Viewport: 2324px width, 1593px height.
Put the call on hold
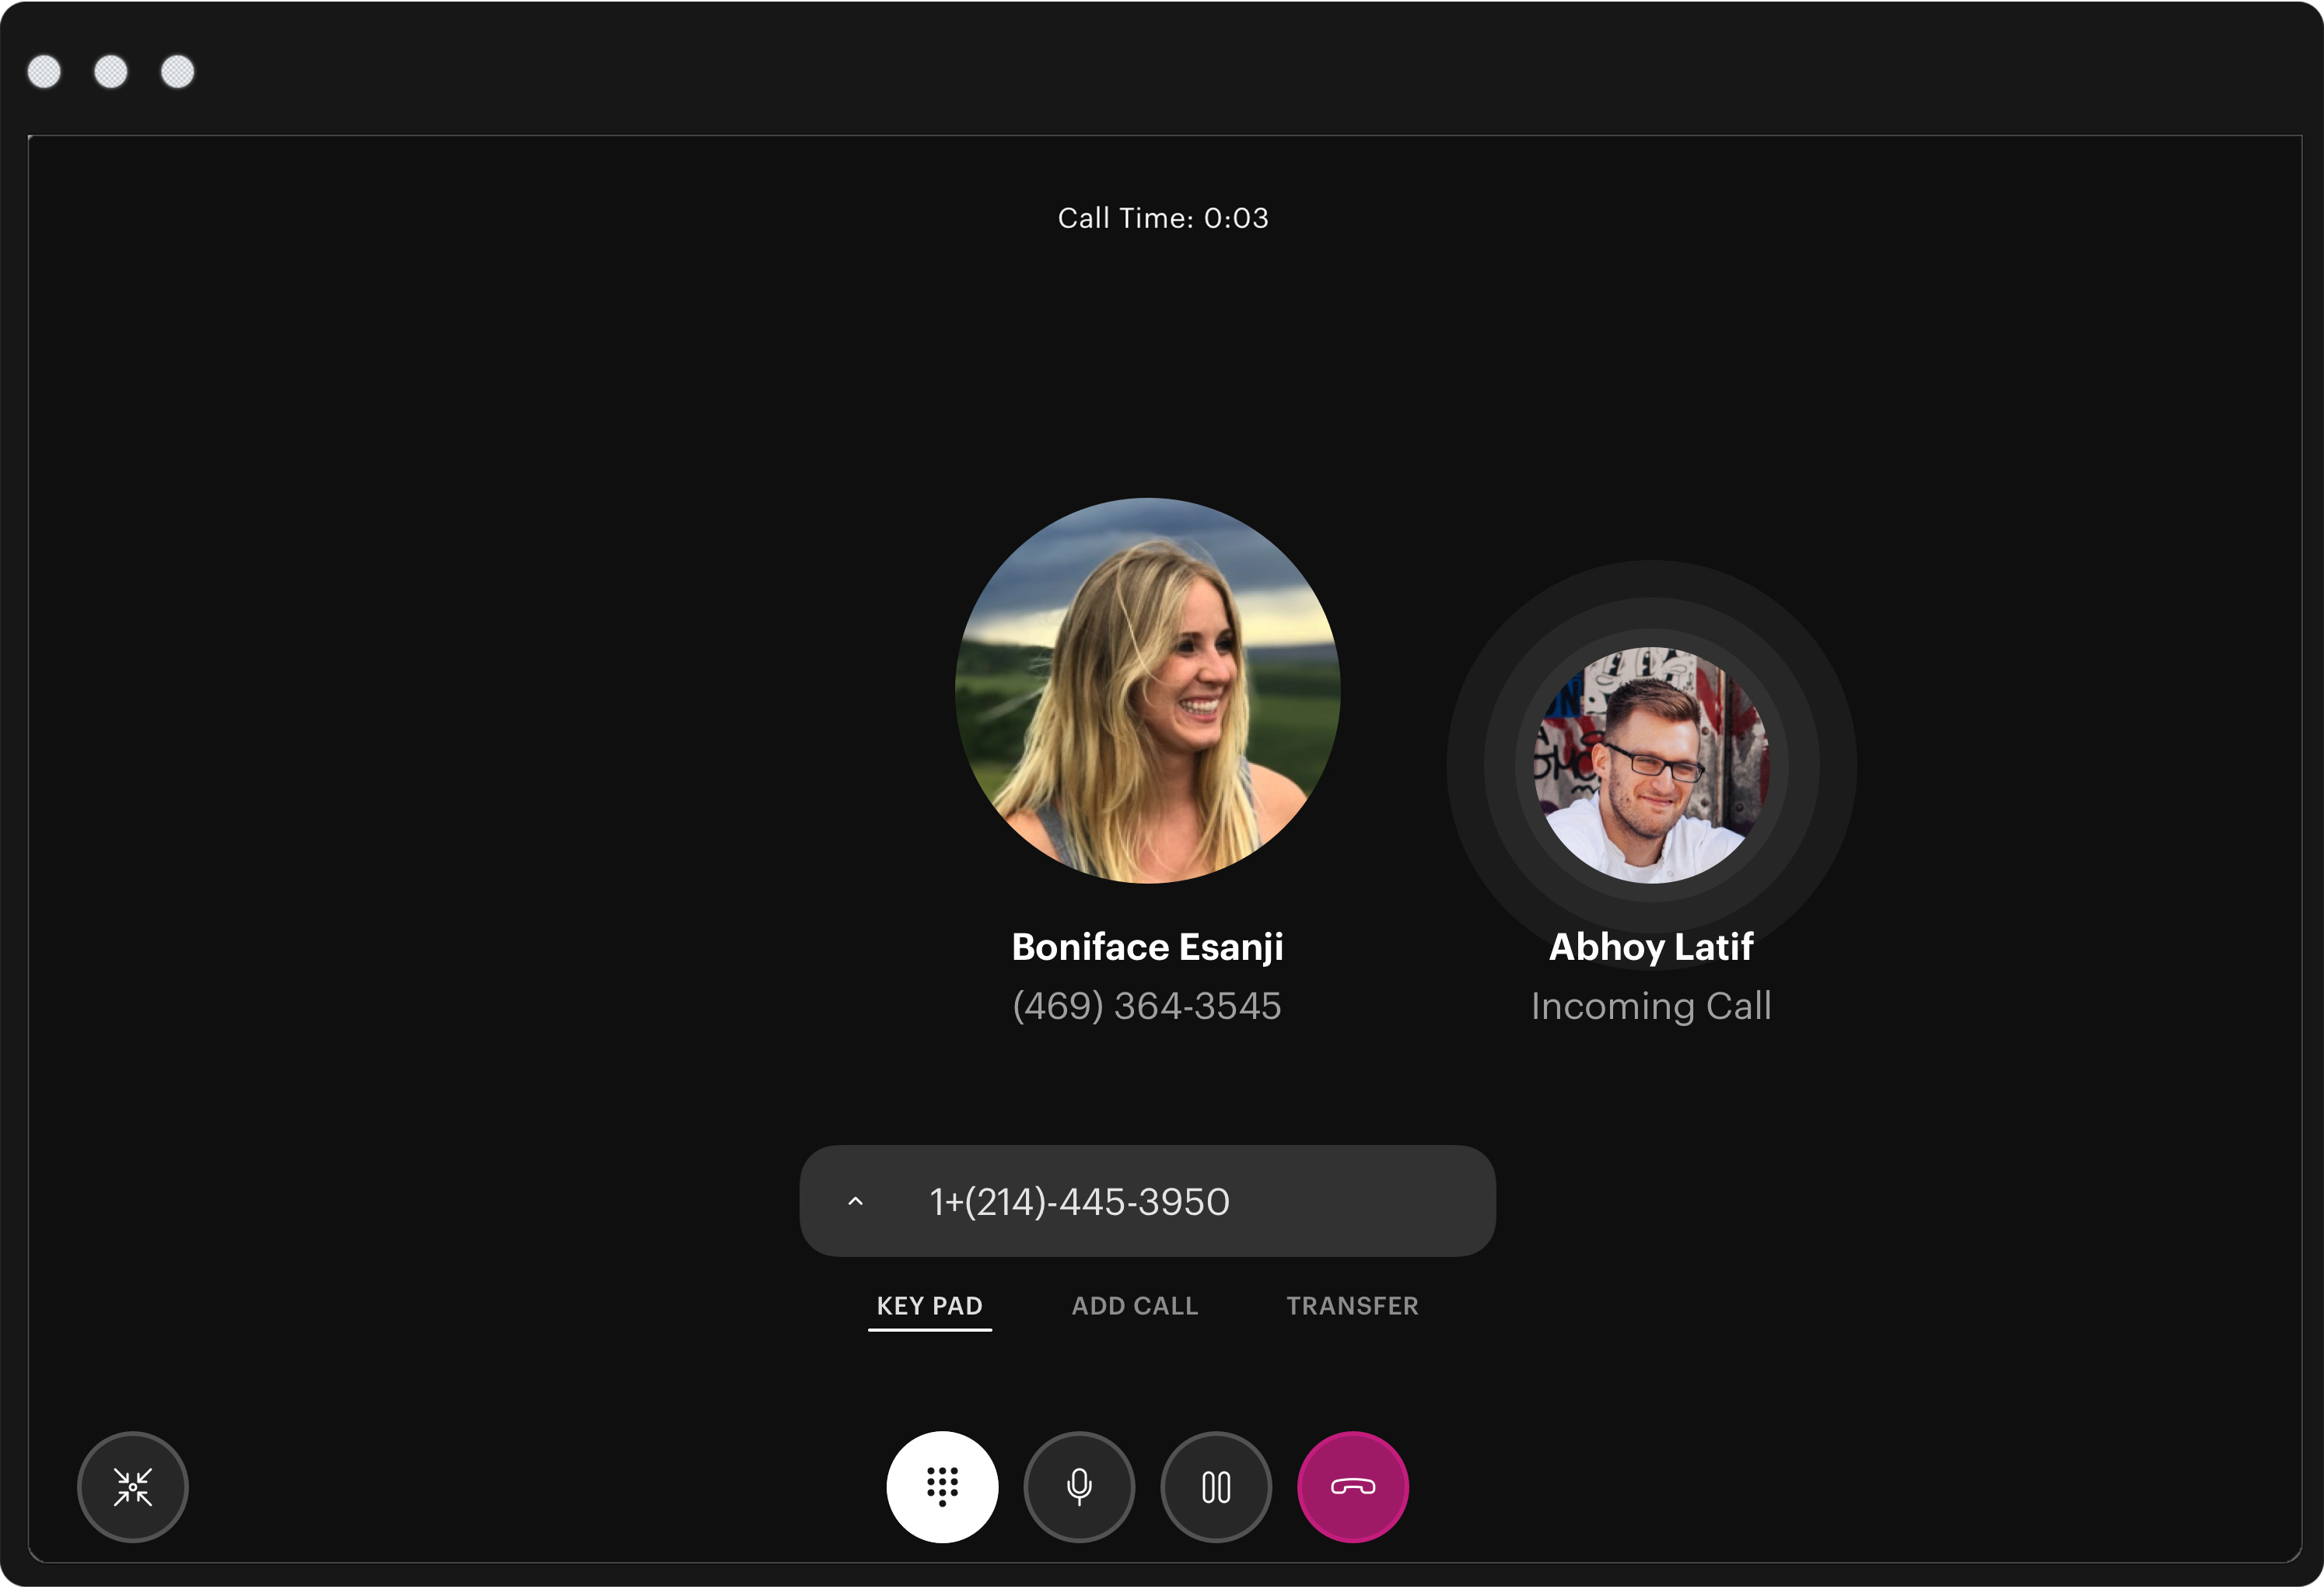pos(1216,1487)
